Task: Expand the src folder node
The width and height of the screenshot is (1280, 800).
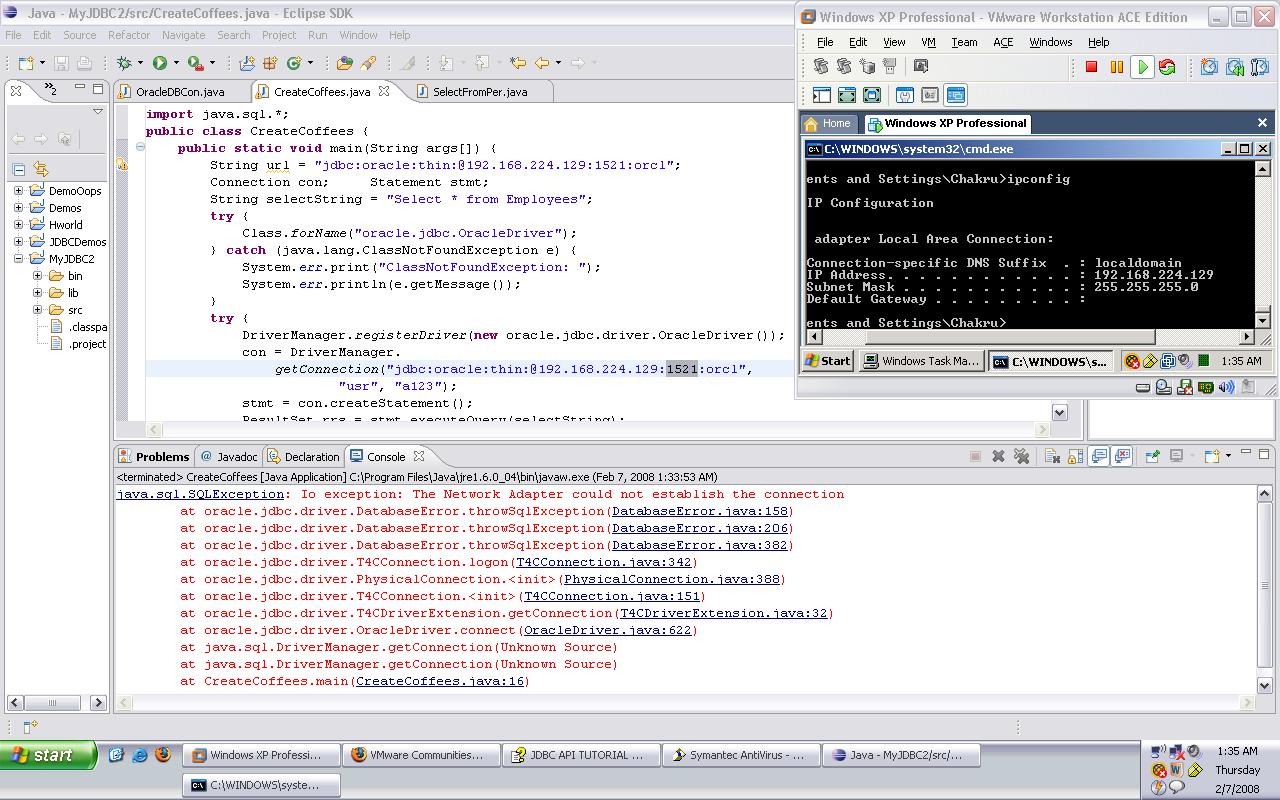Action: tap(37, 310)
